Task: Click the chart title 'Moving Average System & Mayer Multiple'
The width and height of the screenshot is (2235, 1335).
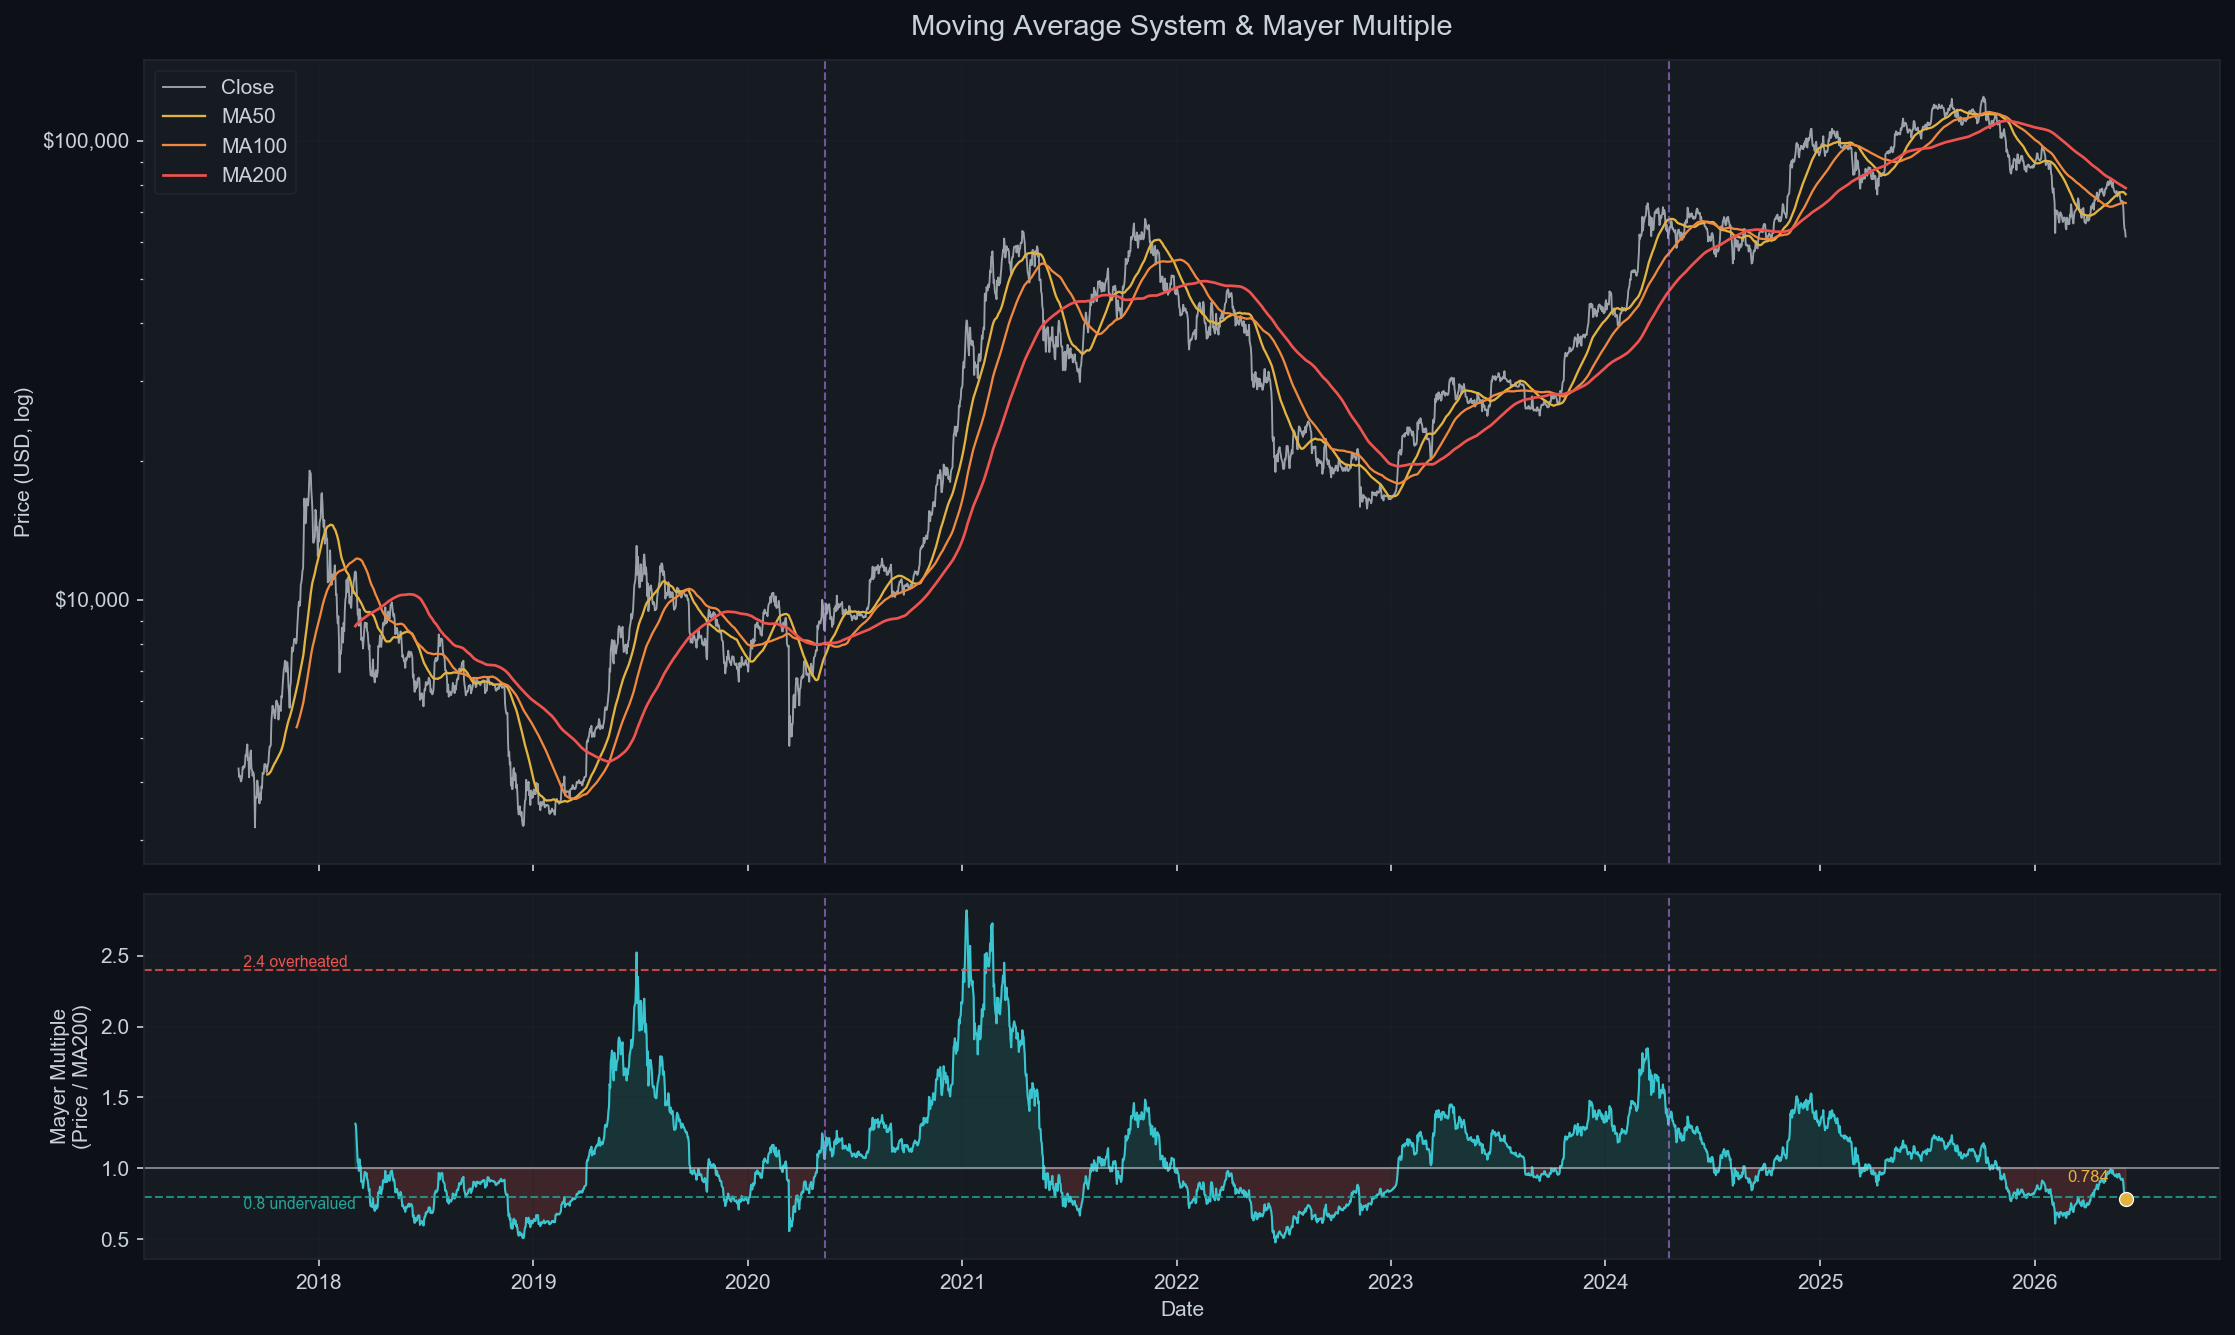Action: click(x=1181, y=26)
